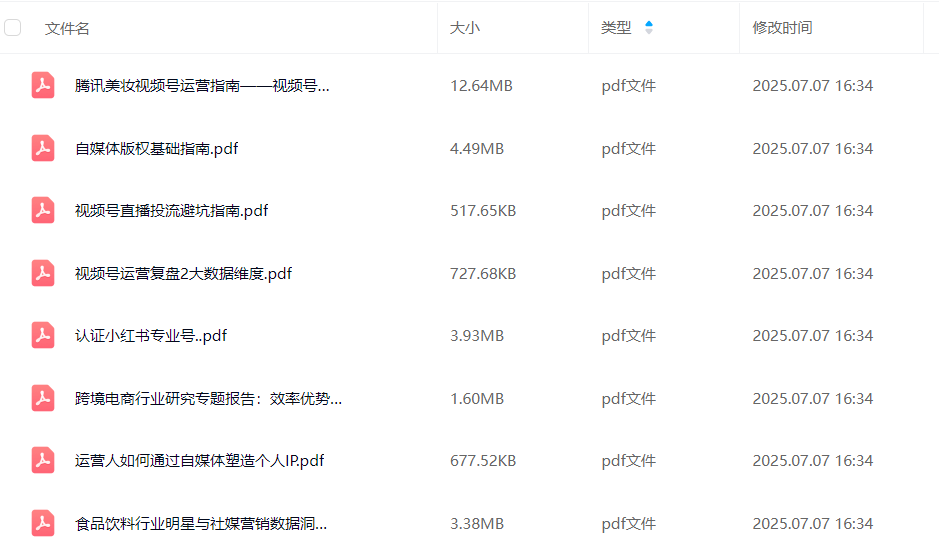Click pdf文件 type cell in 认证小红书专业号 row
Viewport: 939px width, 552px height.
click(x=628, y=336)
